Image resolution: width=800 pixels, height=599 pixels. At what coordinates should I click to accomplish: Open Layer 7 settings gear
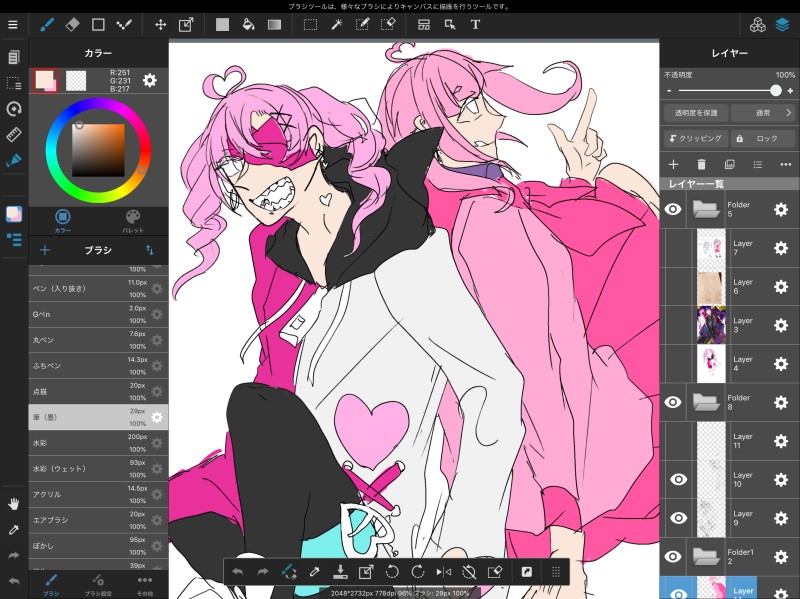(781, 248)
